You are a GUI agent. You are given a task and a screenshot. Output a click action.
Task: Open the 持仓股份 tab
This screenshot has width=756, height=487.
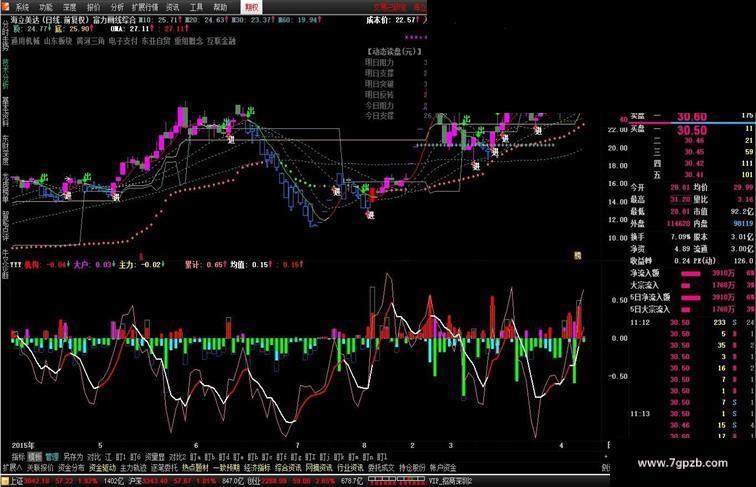[x=412, y=468]
